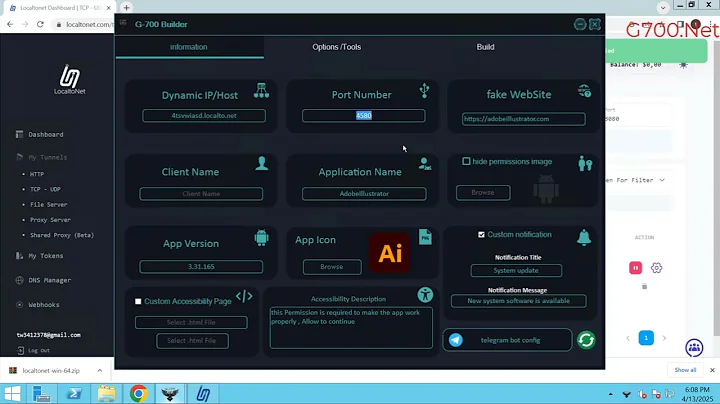
Task: Open the Windows Start menu
Action: 12,394
